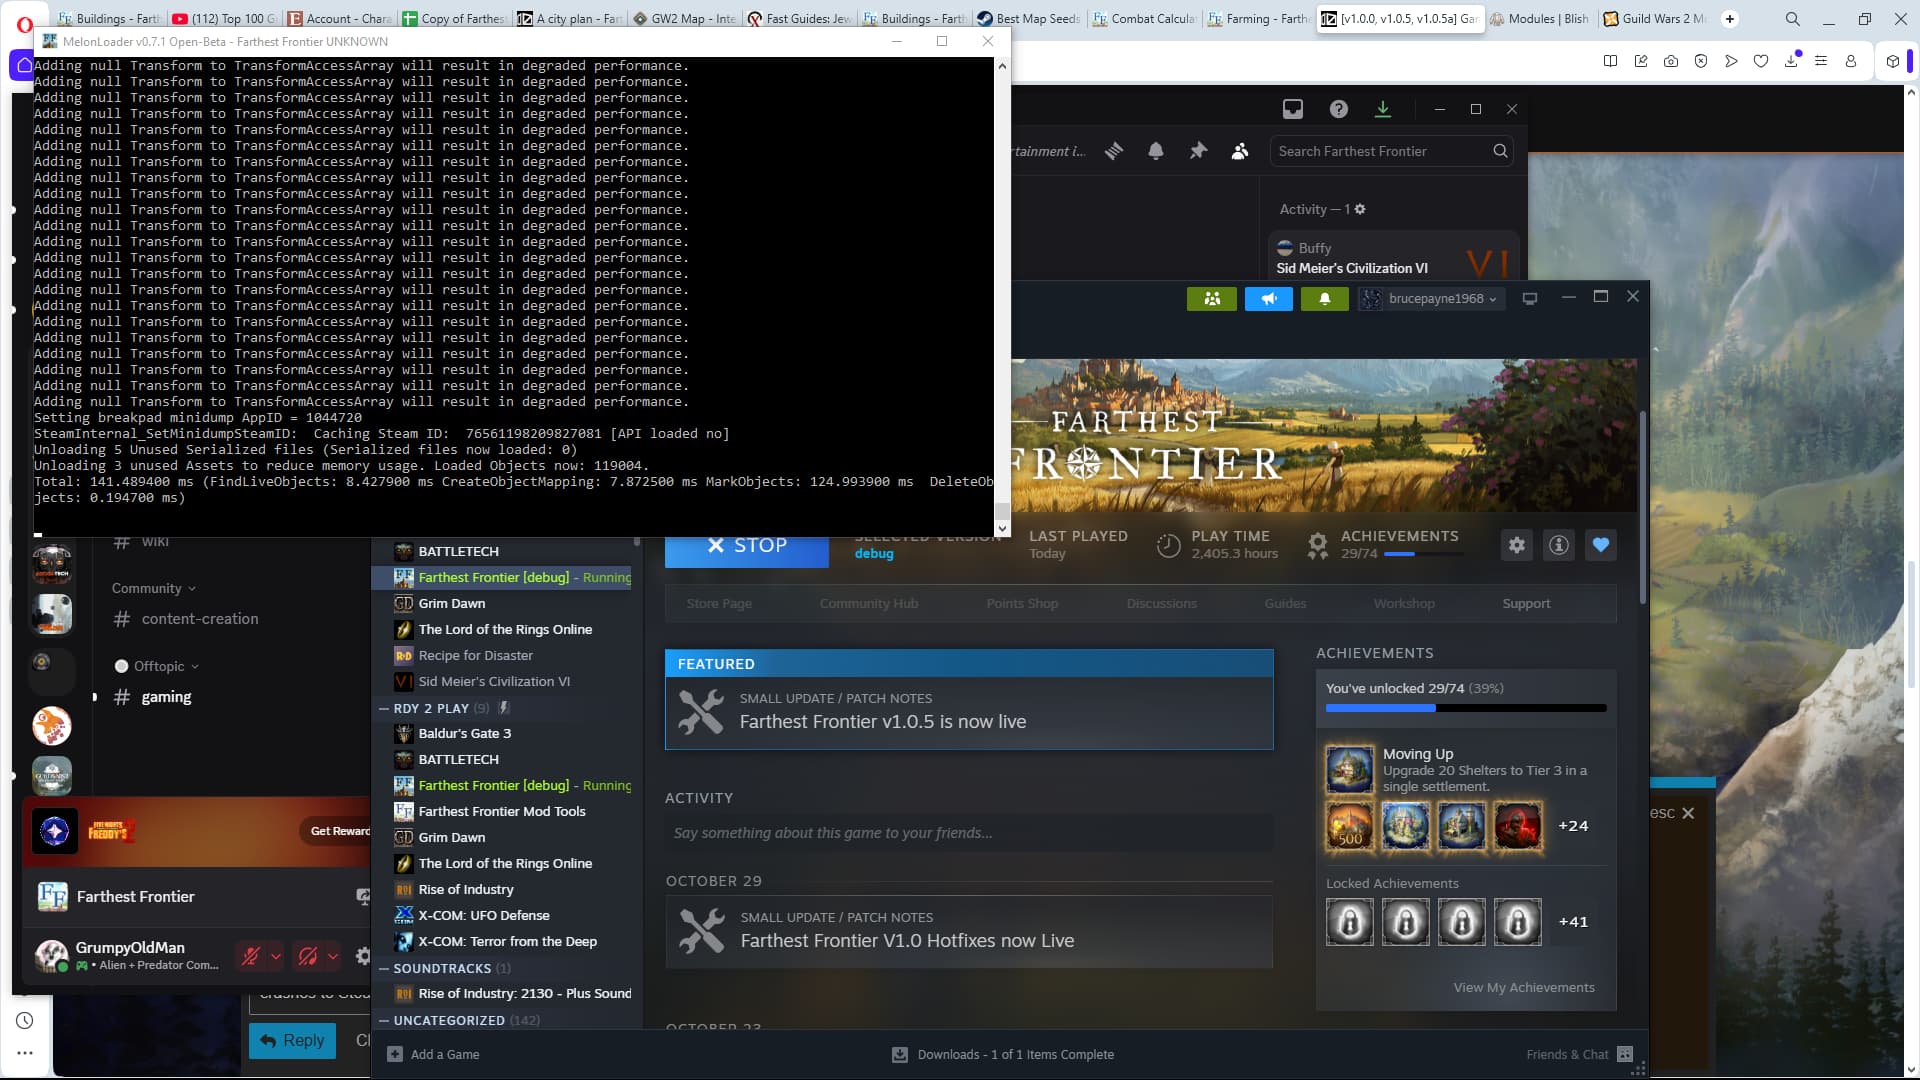Open Steam game settings gear
1920x1080 pixels.
click(1517, 545)
